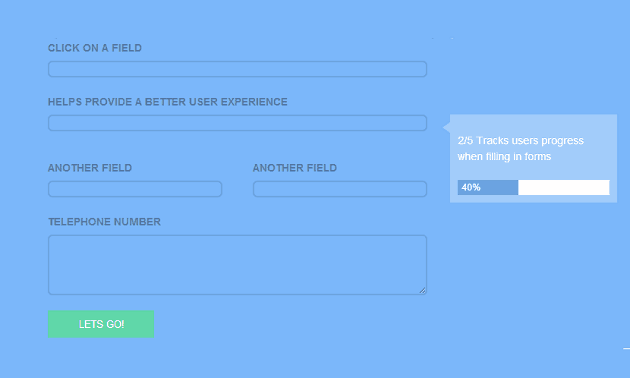This screenshot has height=378, width=630.
Task: Submit with the LETS GO! button
Action: coord(101,324)
